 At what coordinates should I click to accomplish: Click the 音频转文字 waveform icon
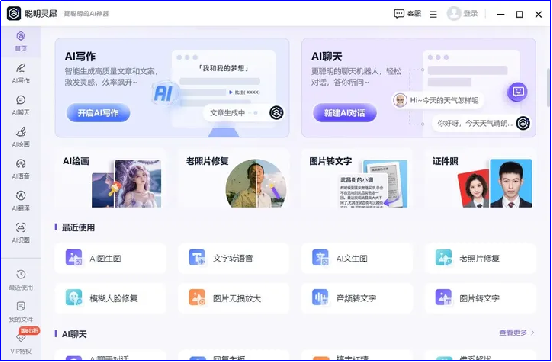pos(320,297)
